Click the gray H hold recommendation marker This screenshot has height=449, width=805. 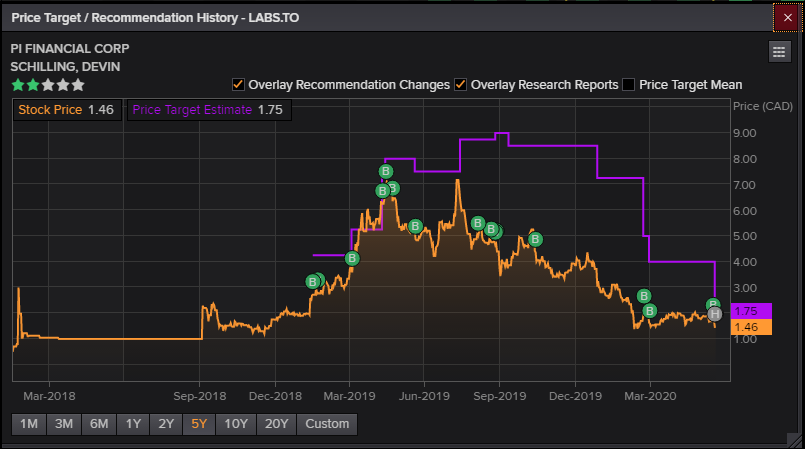(714, 315)
